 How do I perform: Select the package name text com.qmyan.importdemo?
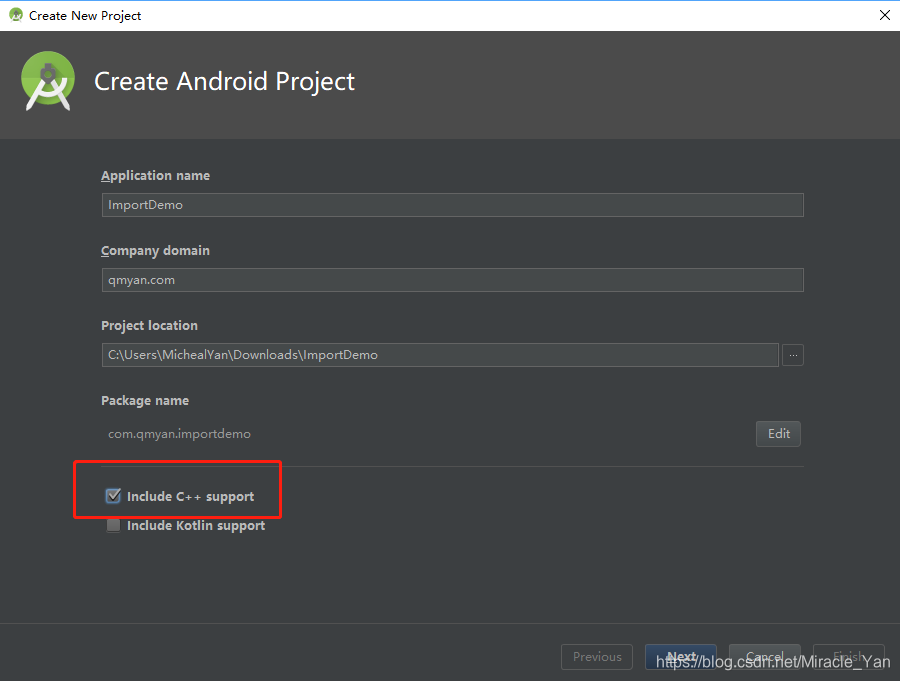(179, 434)
